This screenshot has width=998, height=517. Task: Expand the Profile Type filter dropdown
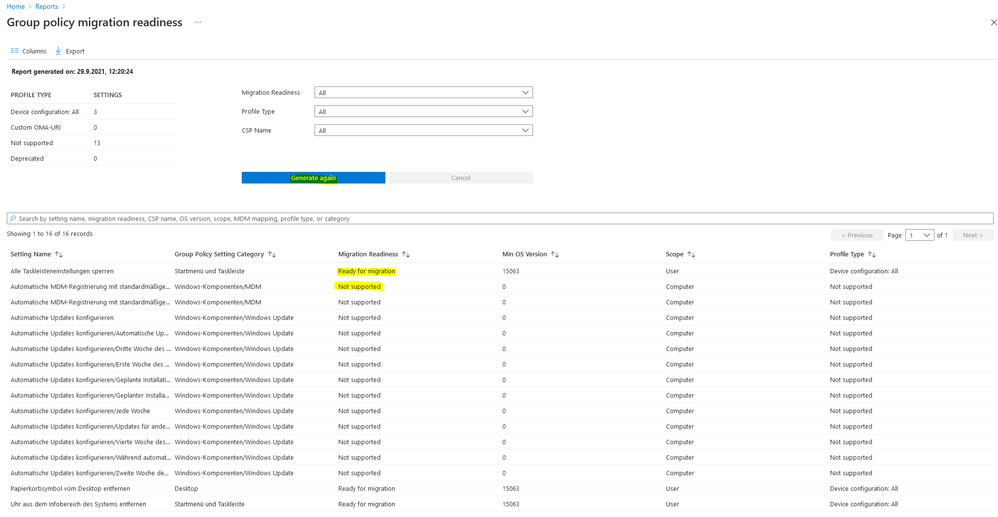click(x=423, y=111)
